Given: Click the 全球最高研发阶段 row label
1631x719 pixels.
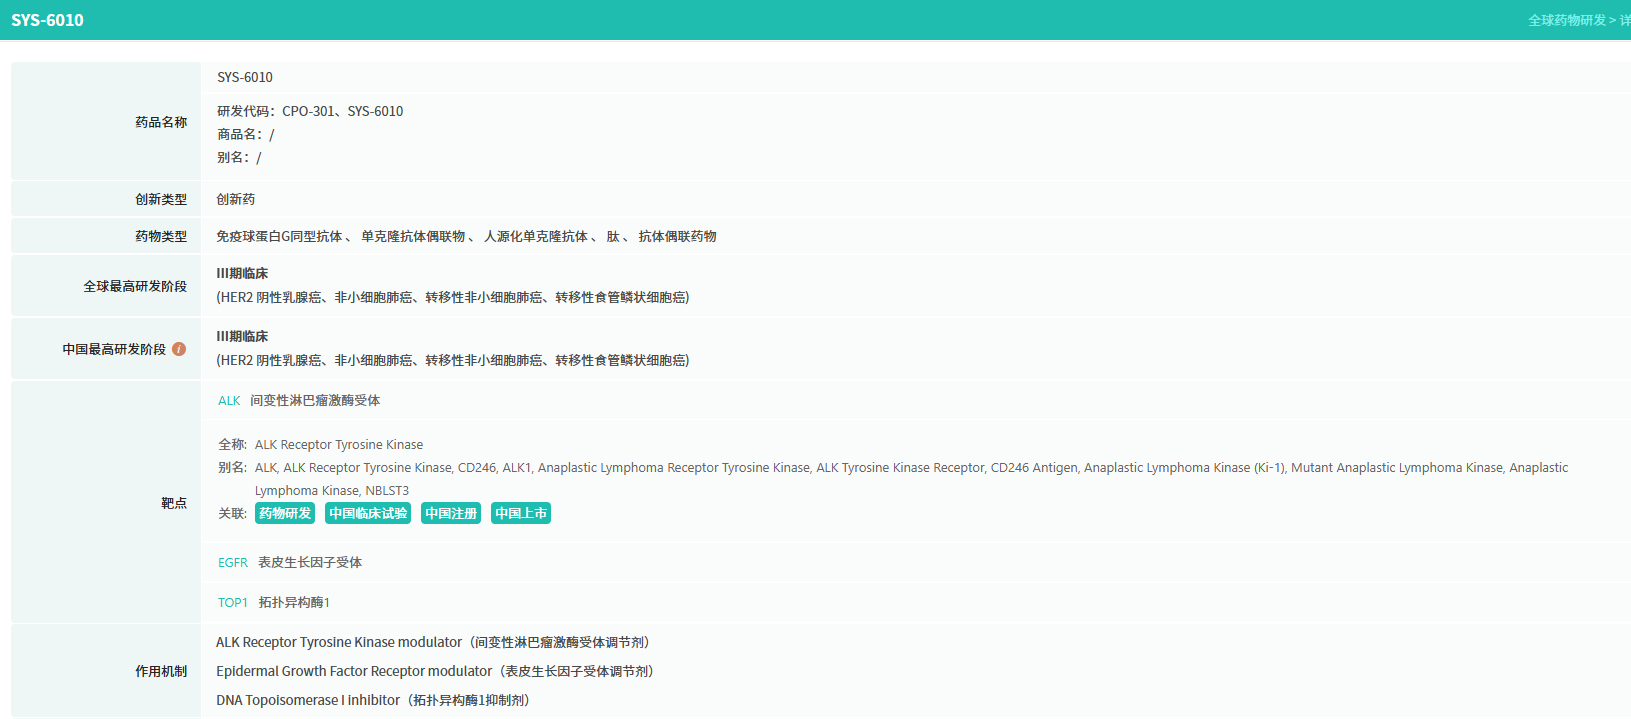Looking at the screenshot, I should tap(135, 286).
